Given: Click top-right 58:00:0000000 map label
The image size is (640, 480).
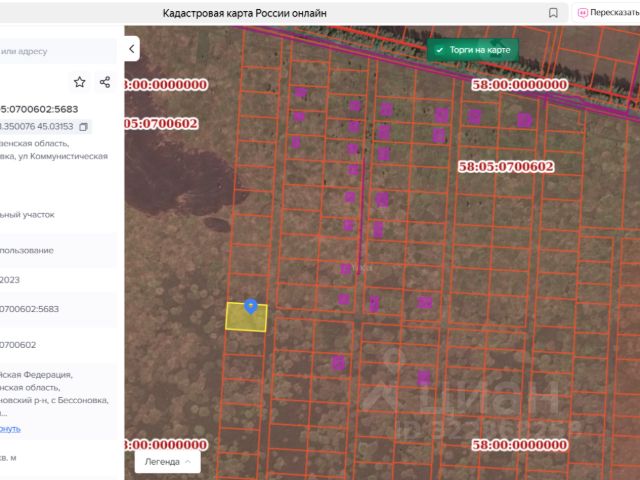Looking at the screenshot, I should tap(519, 85).
